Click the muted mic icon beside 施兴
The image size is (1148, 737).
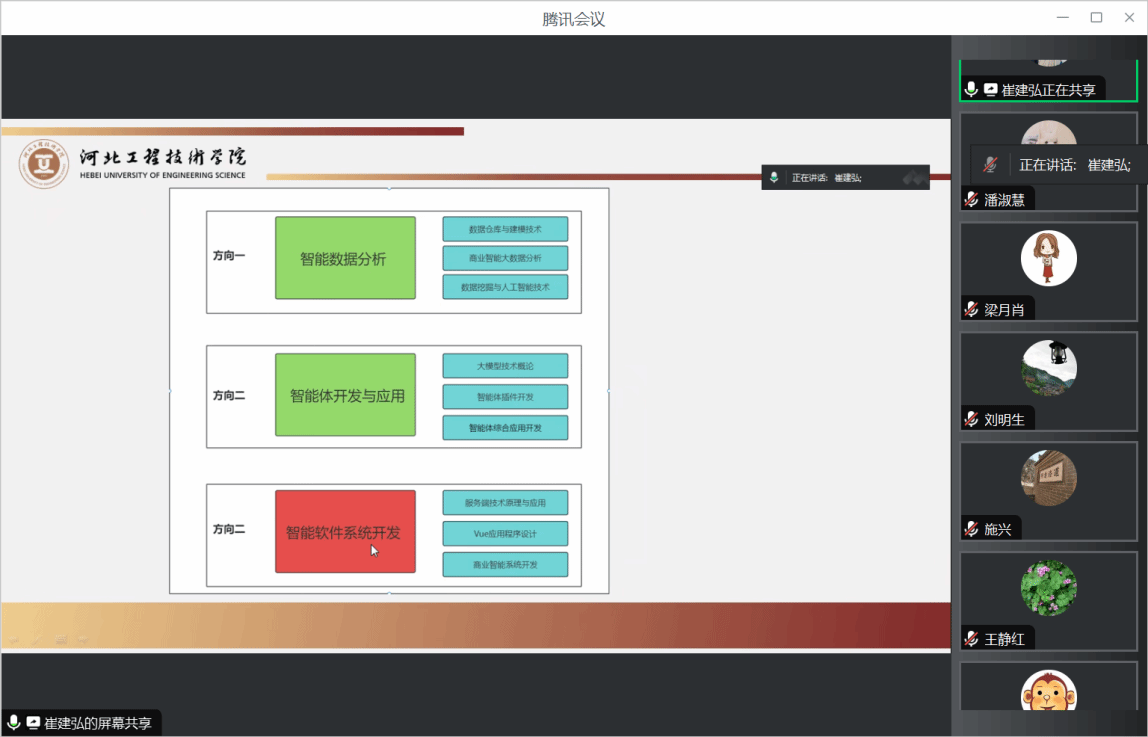(971, 529)
